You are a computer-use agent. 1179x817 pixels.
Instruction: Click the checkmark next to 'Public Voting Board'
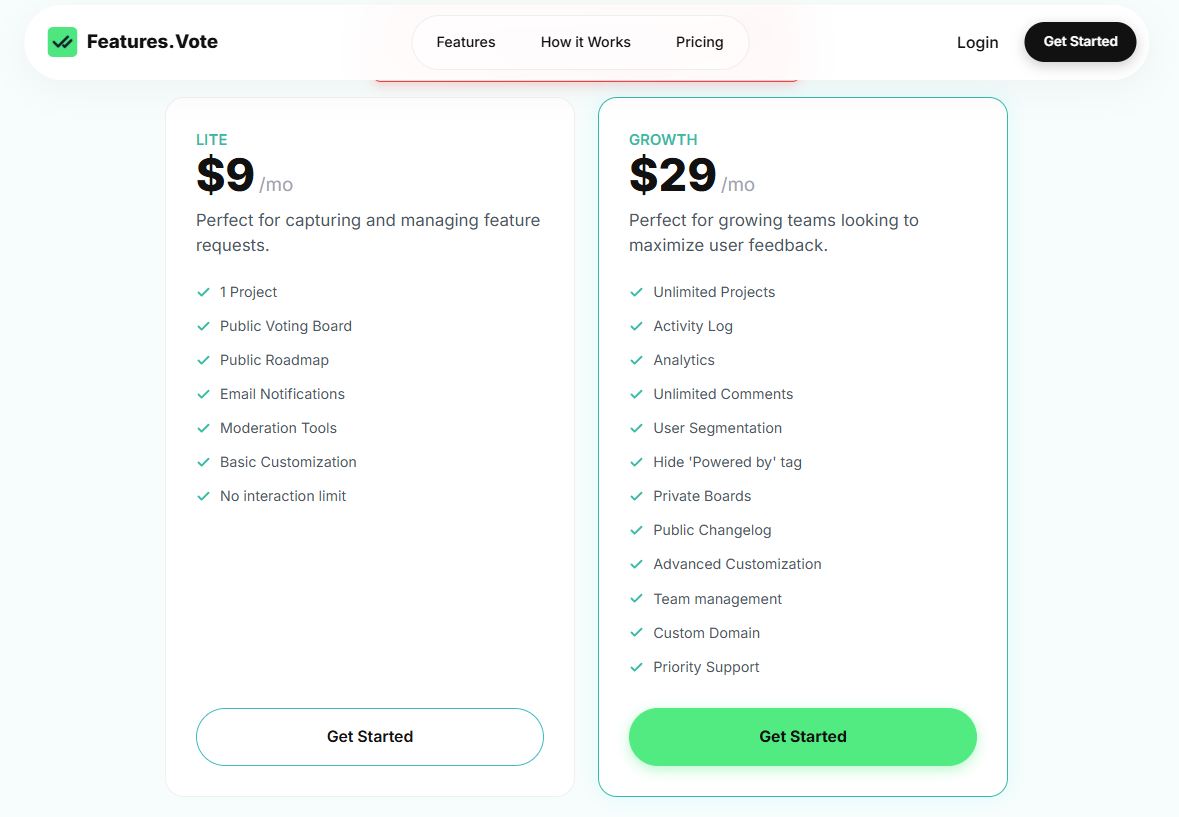tap(203, 326)
